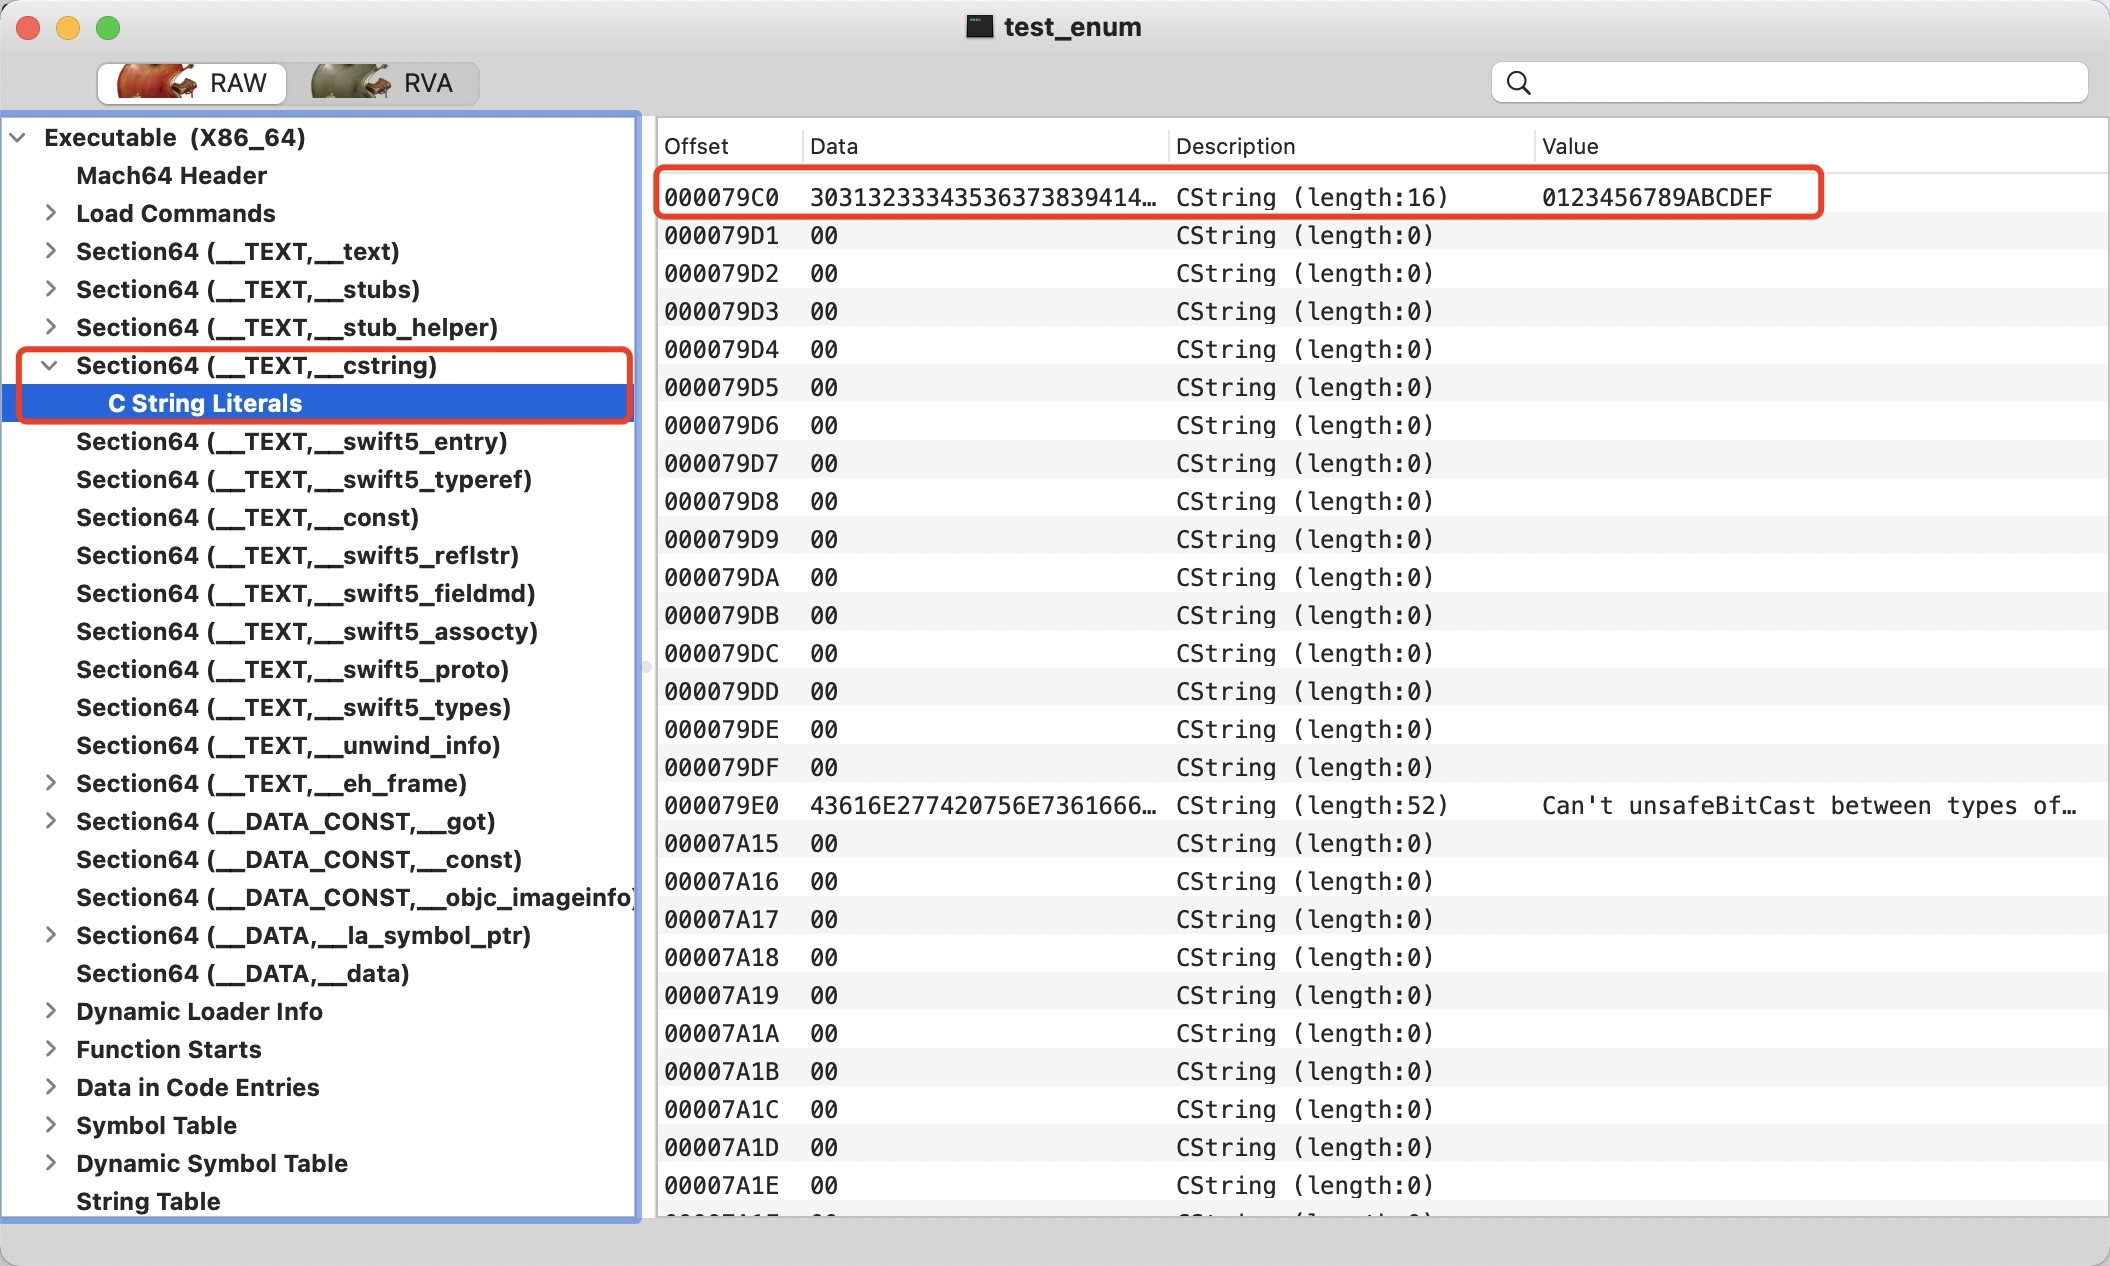Collapse the Executable (X86_64) root node
The width and height of the screenshot is (2110, 1266).
[x=18, y=138]
